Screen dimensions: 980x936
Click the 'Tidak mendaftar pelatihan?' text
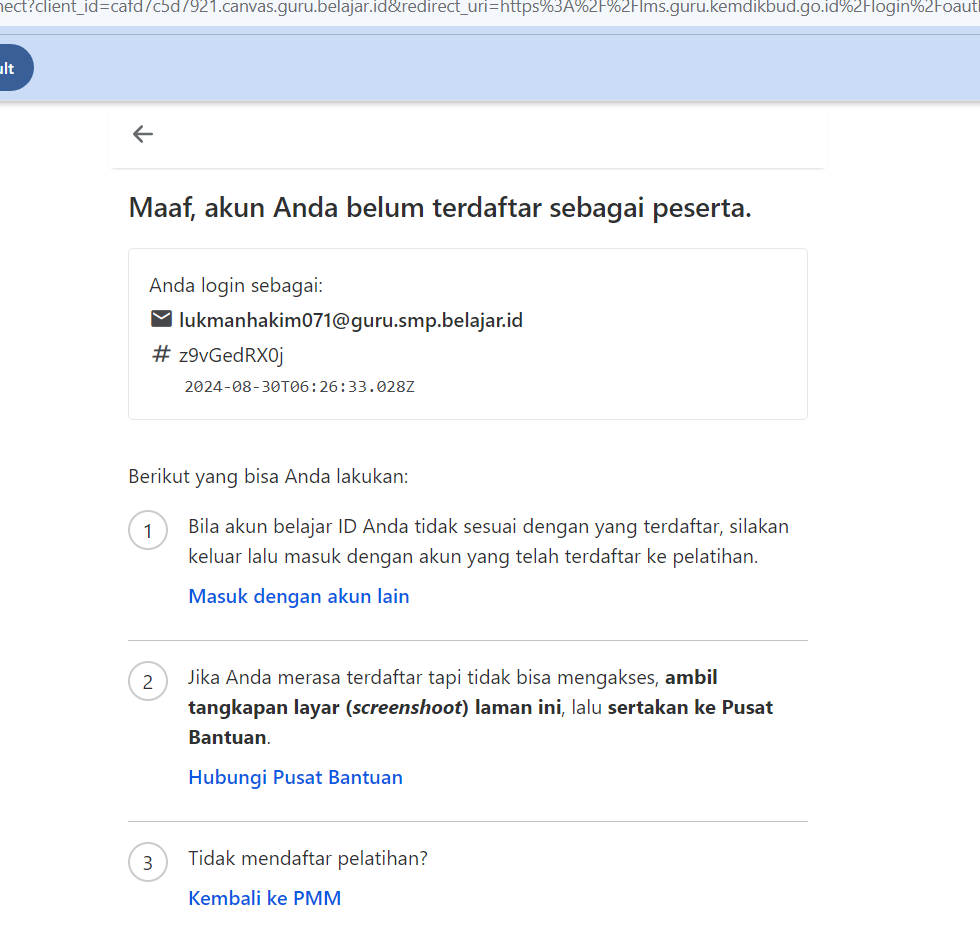point(308,858)
